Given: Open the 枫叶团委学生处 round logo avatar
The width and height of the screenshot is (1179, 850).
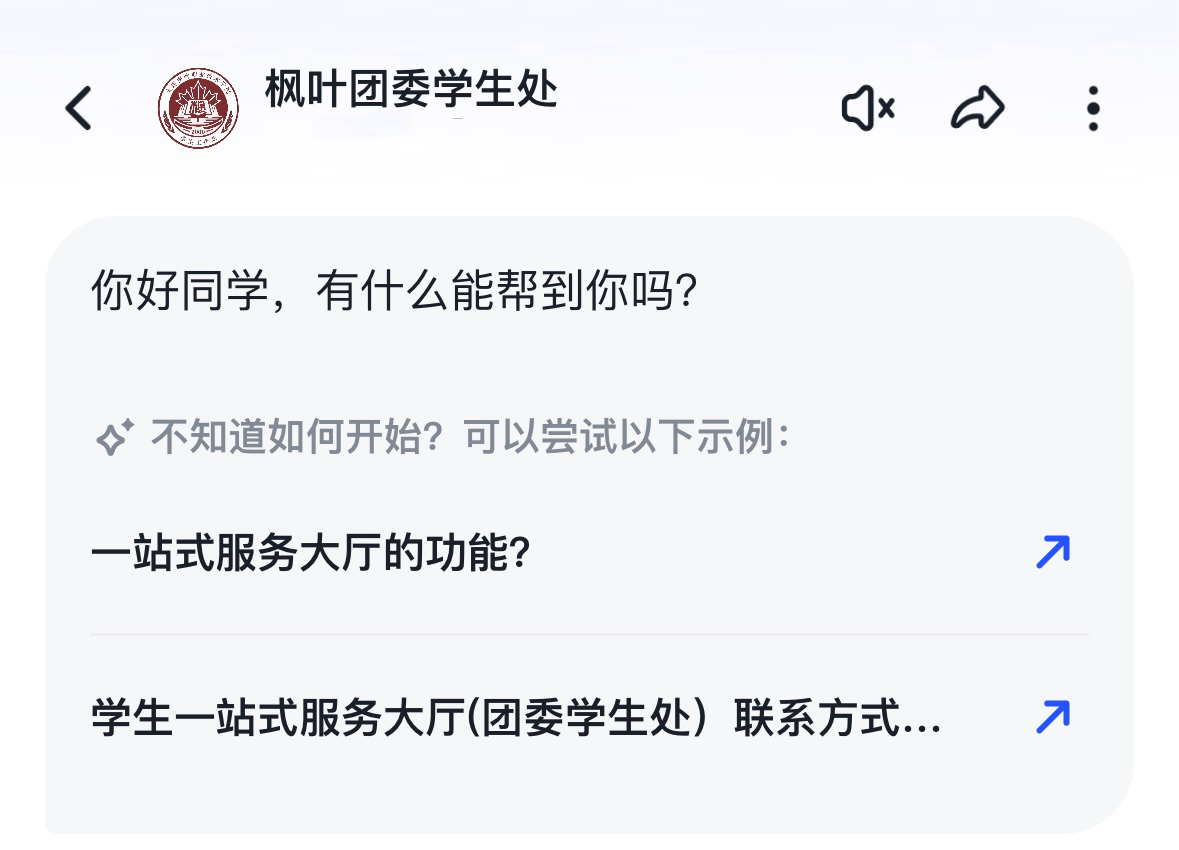Looking at the screenshot, I should coord(198,108).
